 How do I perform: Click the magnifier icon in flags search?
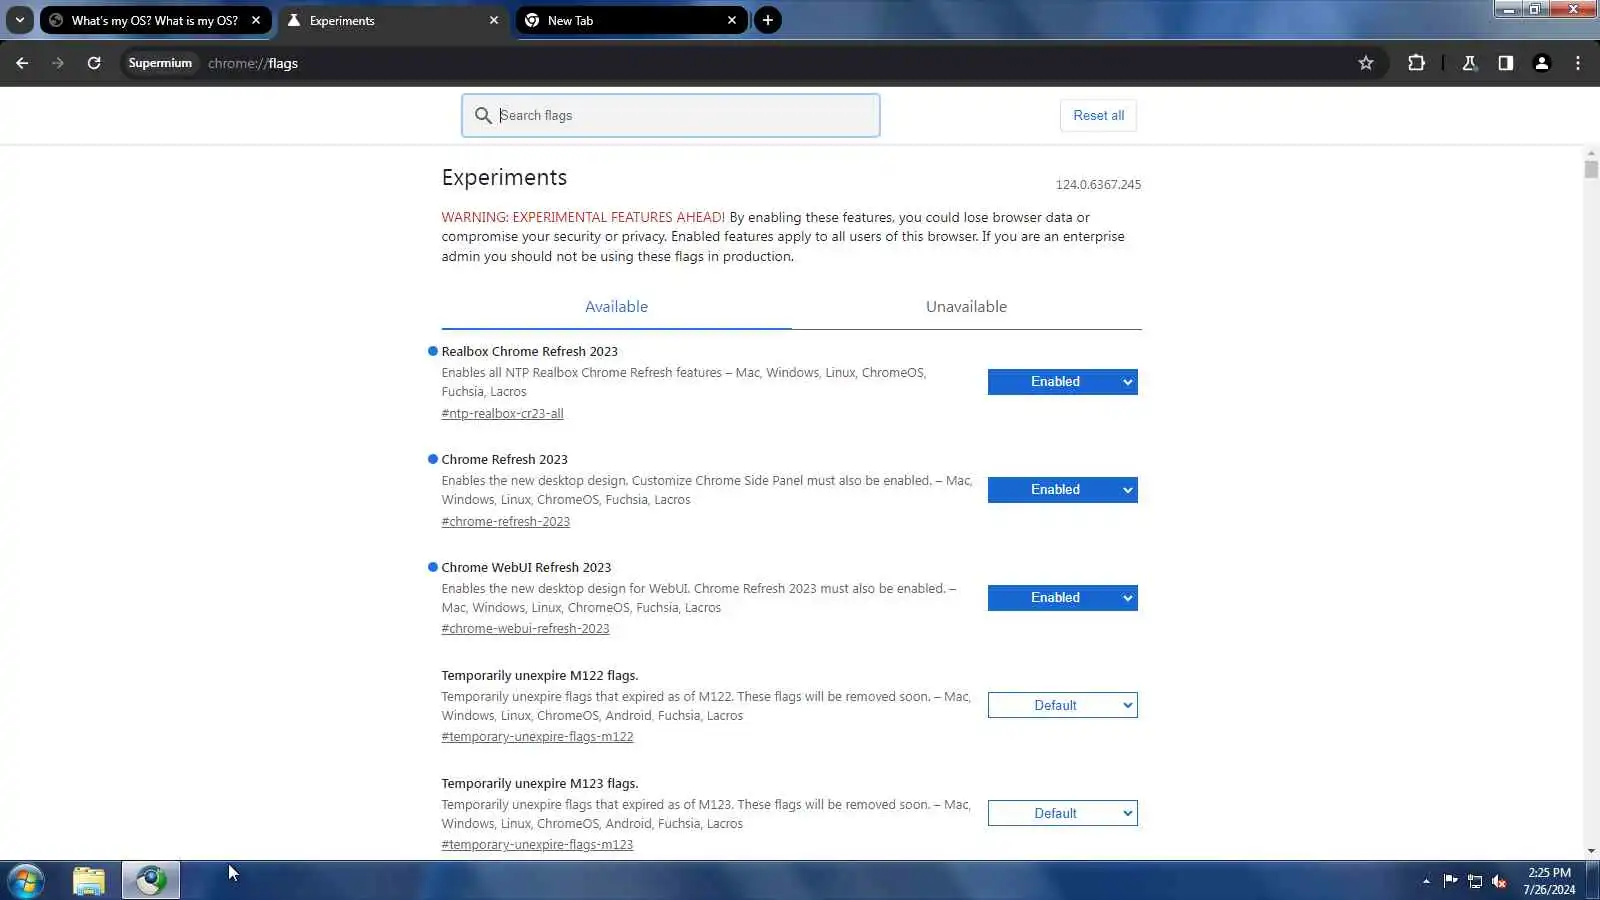point(483,116)
